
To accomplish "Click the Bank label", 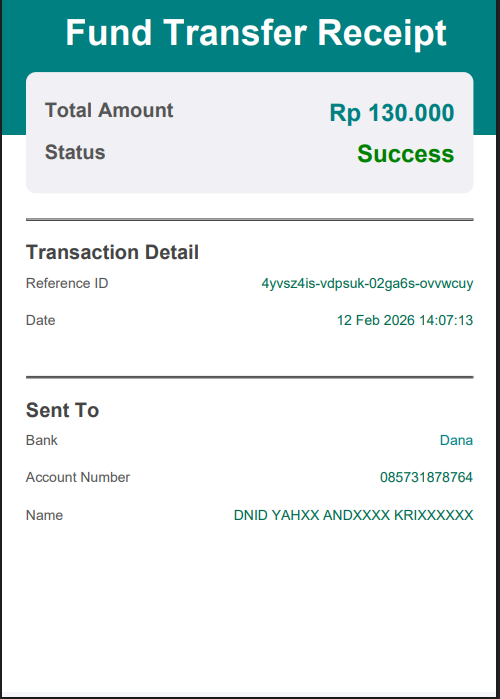I will click(41, 440).
